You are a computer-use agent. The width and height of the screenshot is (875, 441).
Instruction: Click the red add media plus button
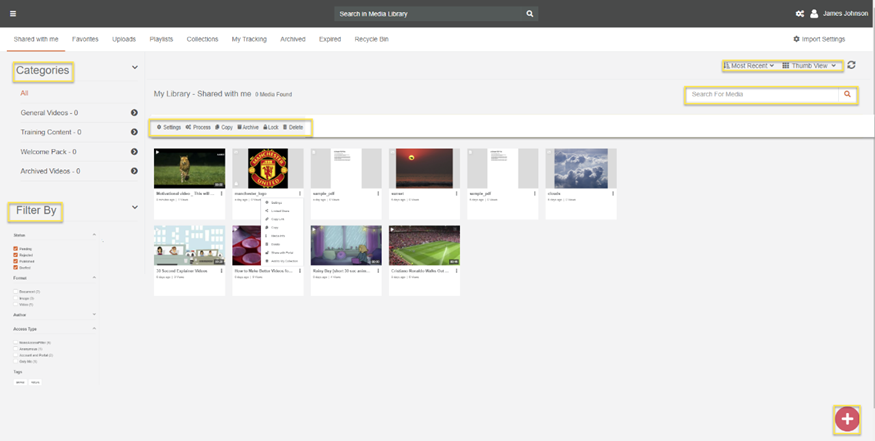847,419
